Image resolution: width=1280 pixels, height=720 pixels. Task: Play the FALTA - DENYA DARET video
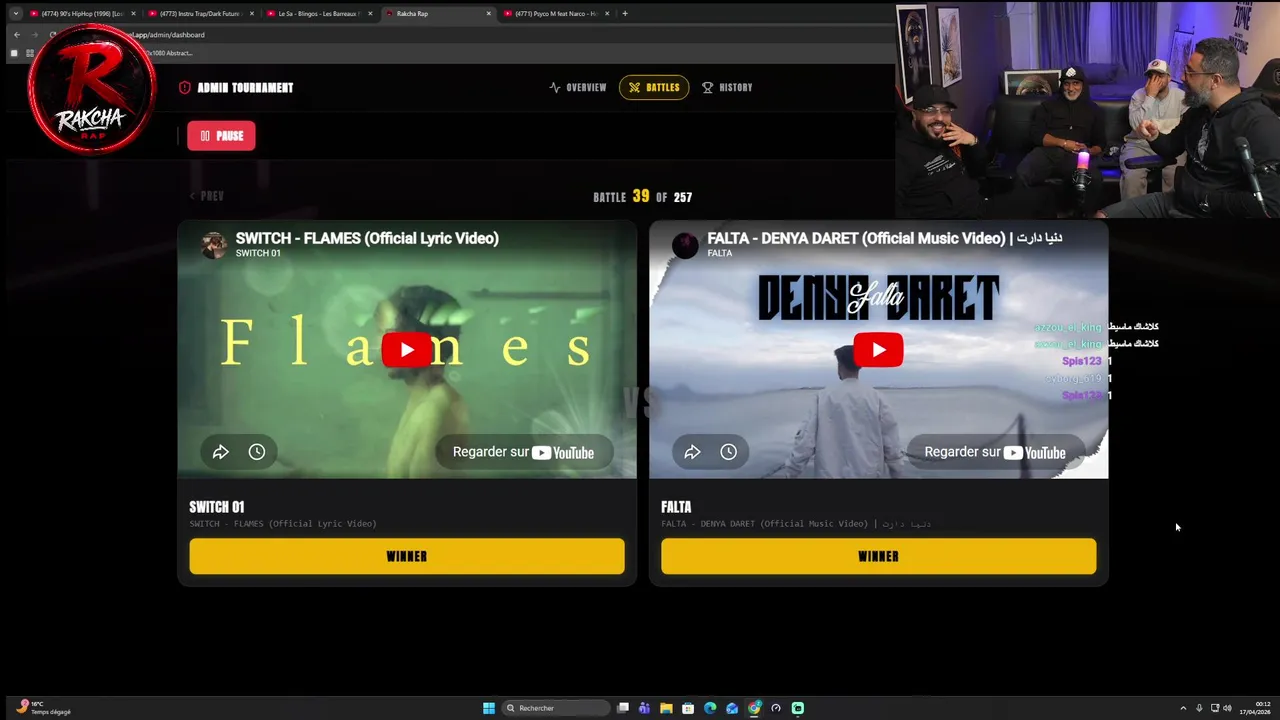pos(878,350)
